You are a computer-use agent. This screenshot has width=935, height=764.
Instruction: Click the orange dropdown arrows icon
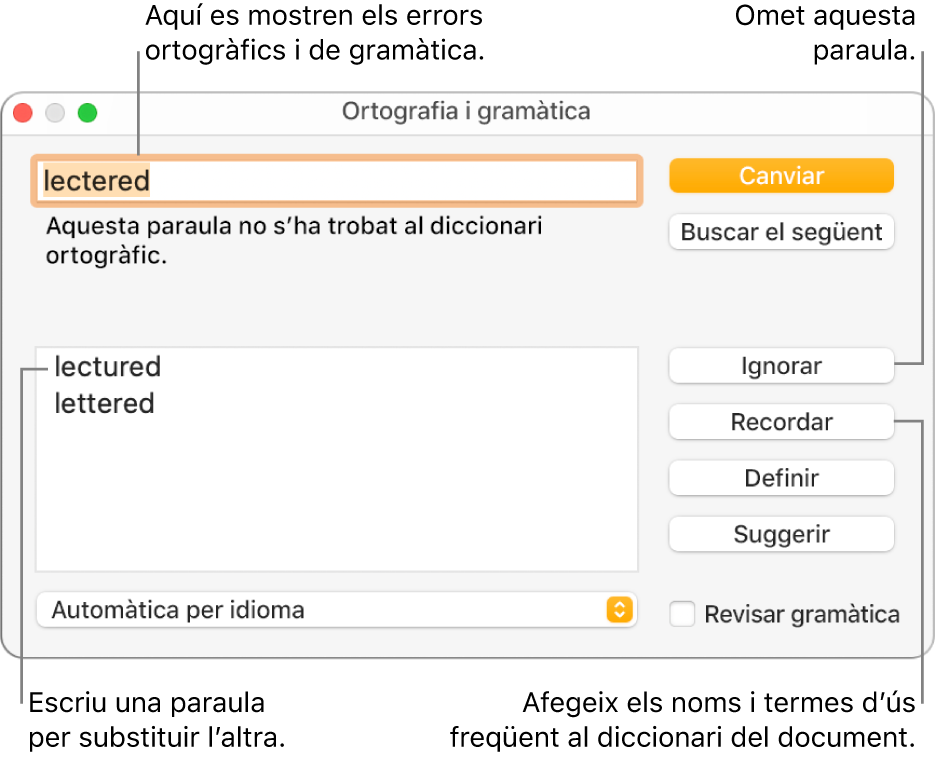[620, 610]
